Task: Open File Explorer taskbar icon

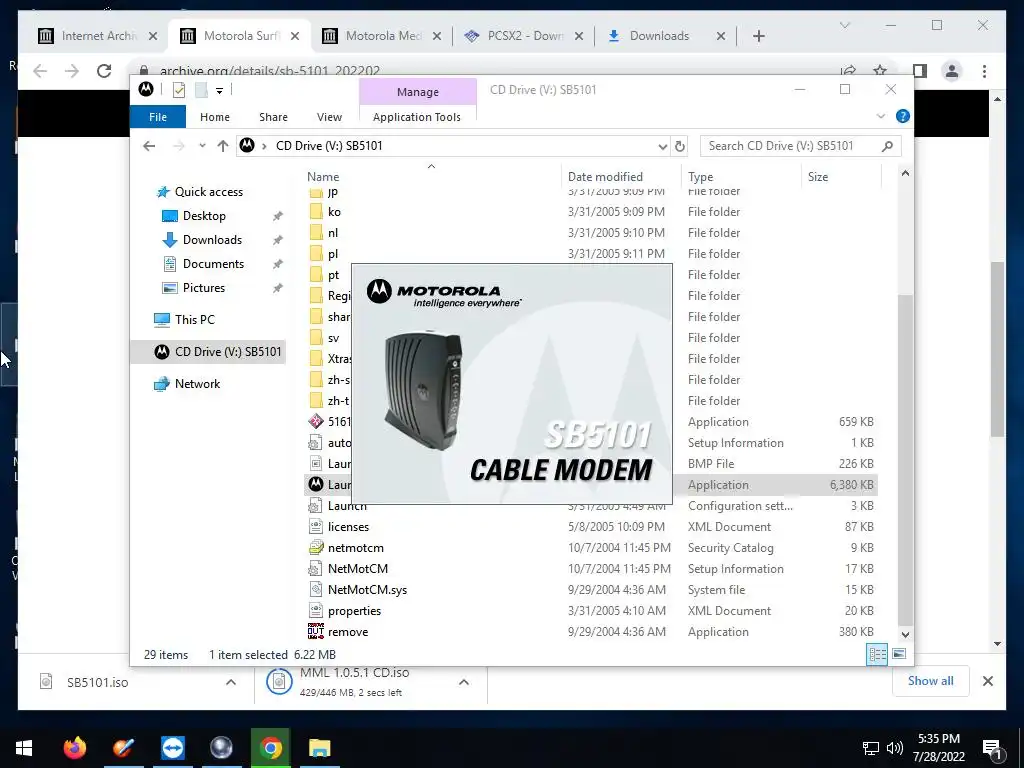Action: (320, 748)
